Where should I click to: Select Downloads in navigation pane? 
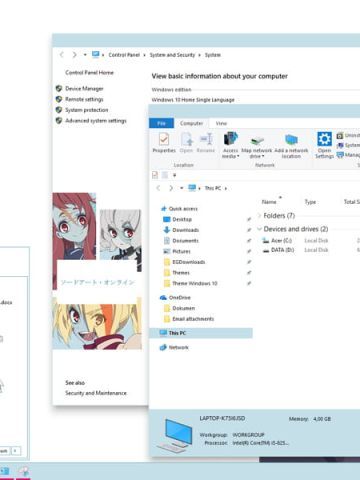[185, 230]
